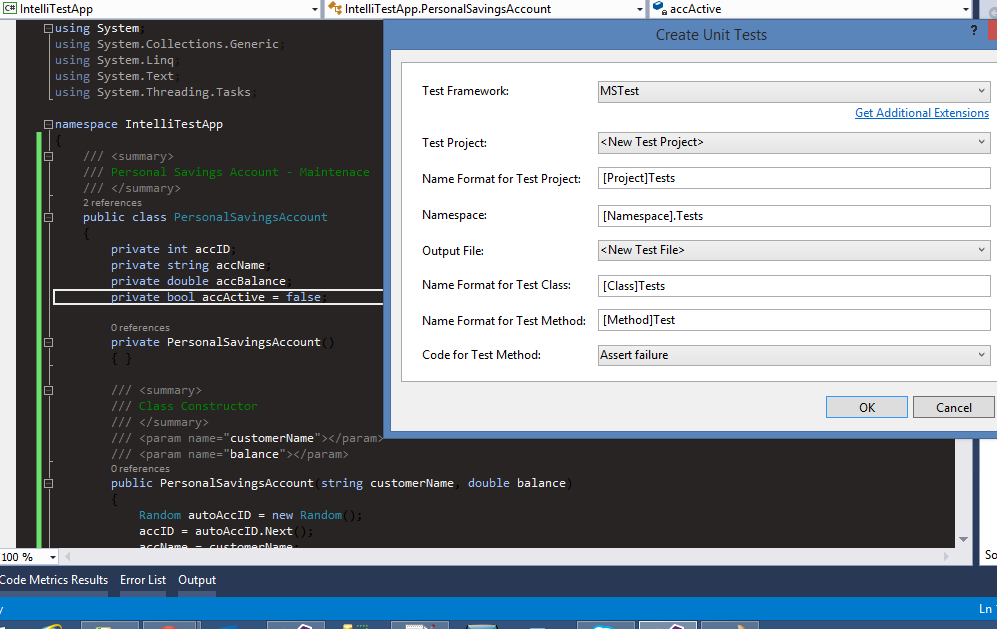Click the Name Format for Test Method field
The height and width of the screenshot is (629, 997).
794,320
